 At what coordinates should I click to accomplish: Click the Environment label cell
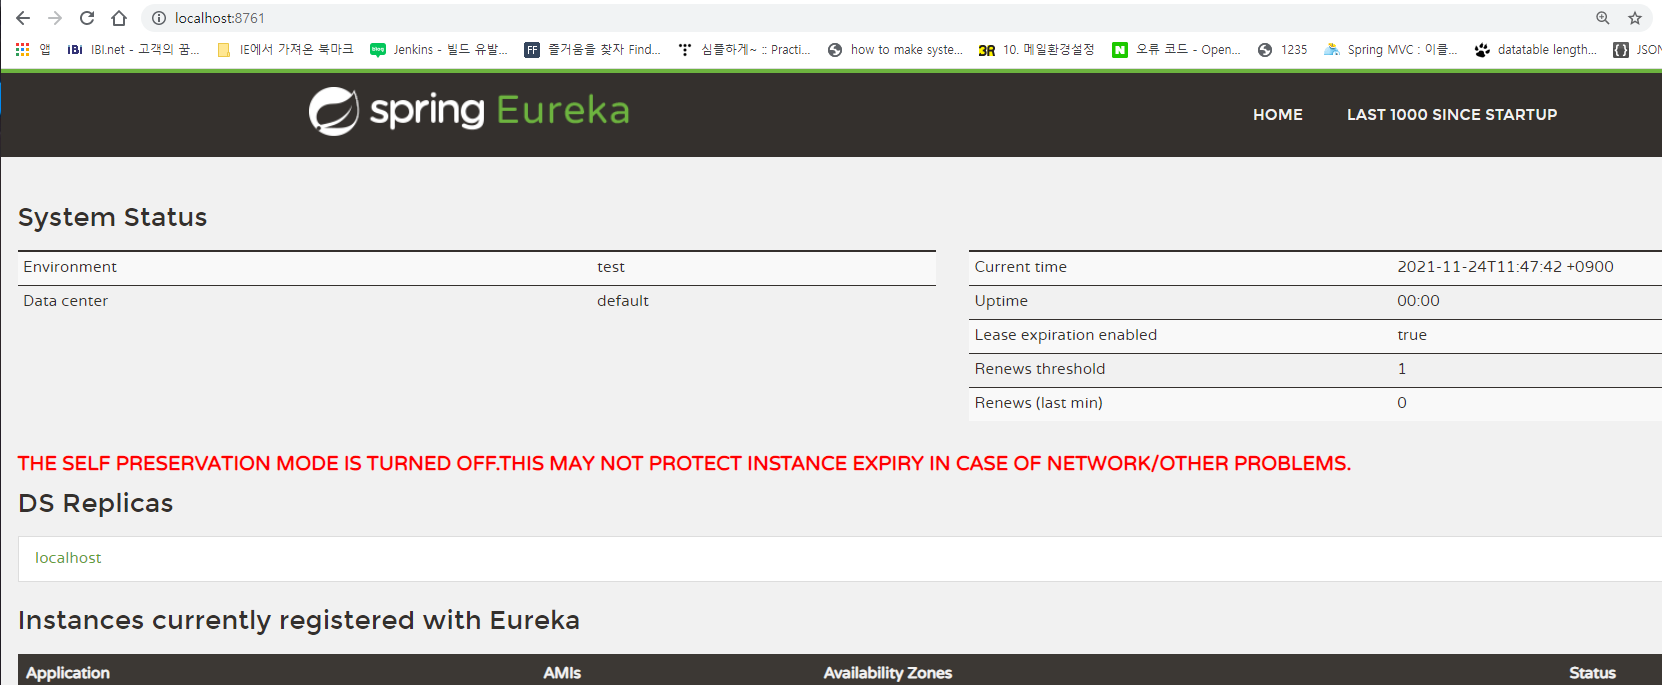70,267
